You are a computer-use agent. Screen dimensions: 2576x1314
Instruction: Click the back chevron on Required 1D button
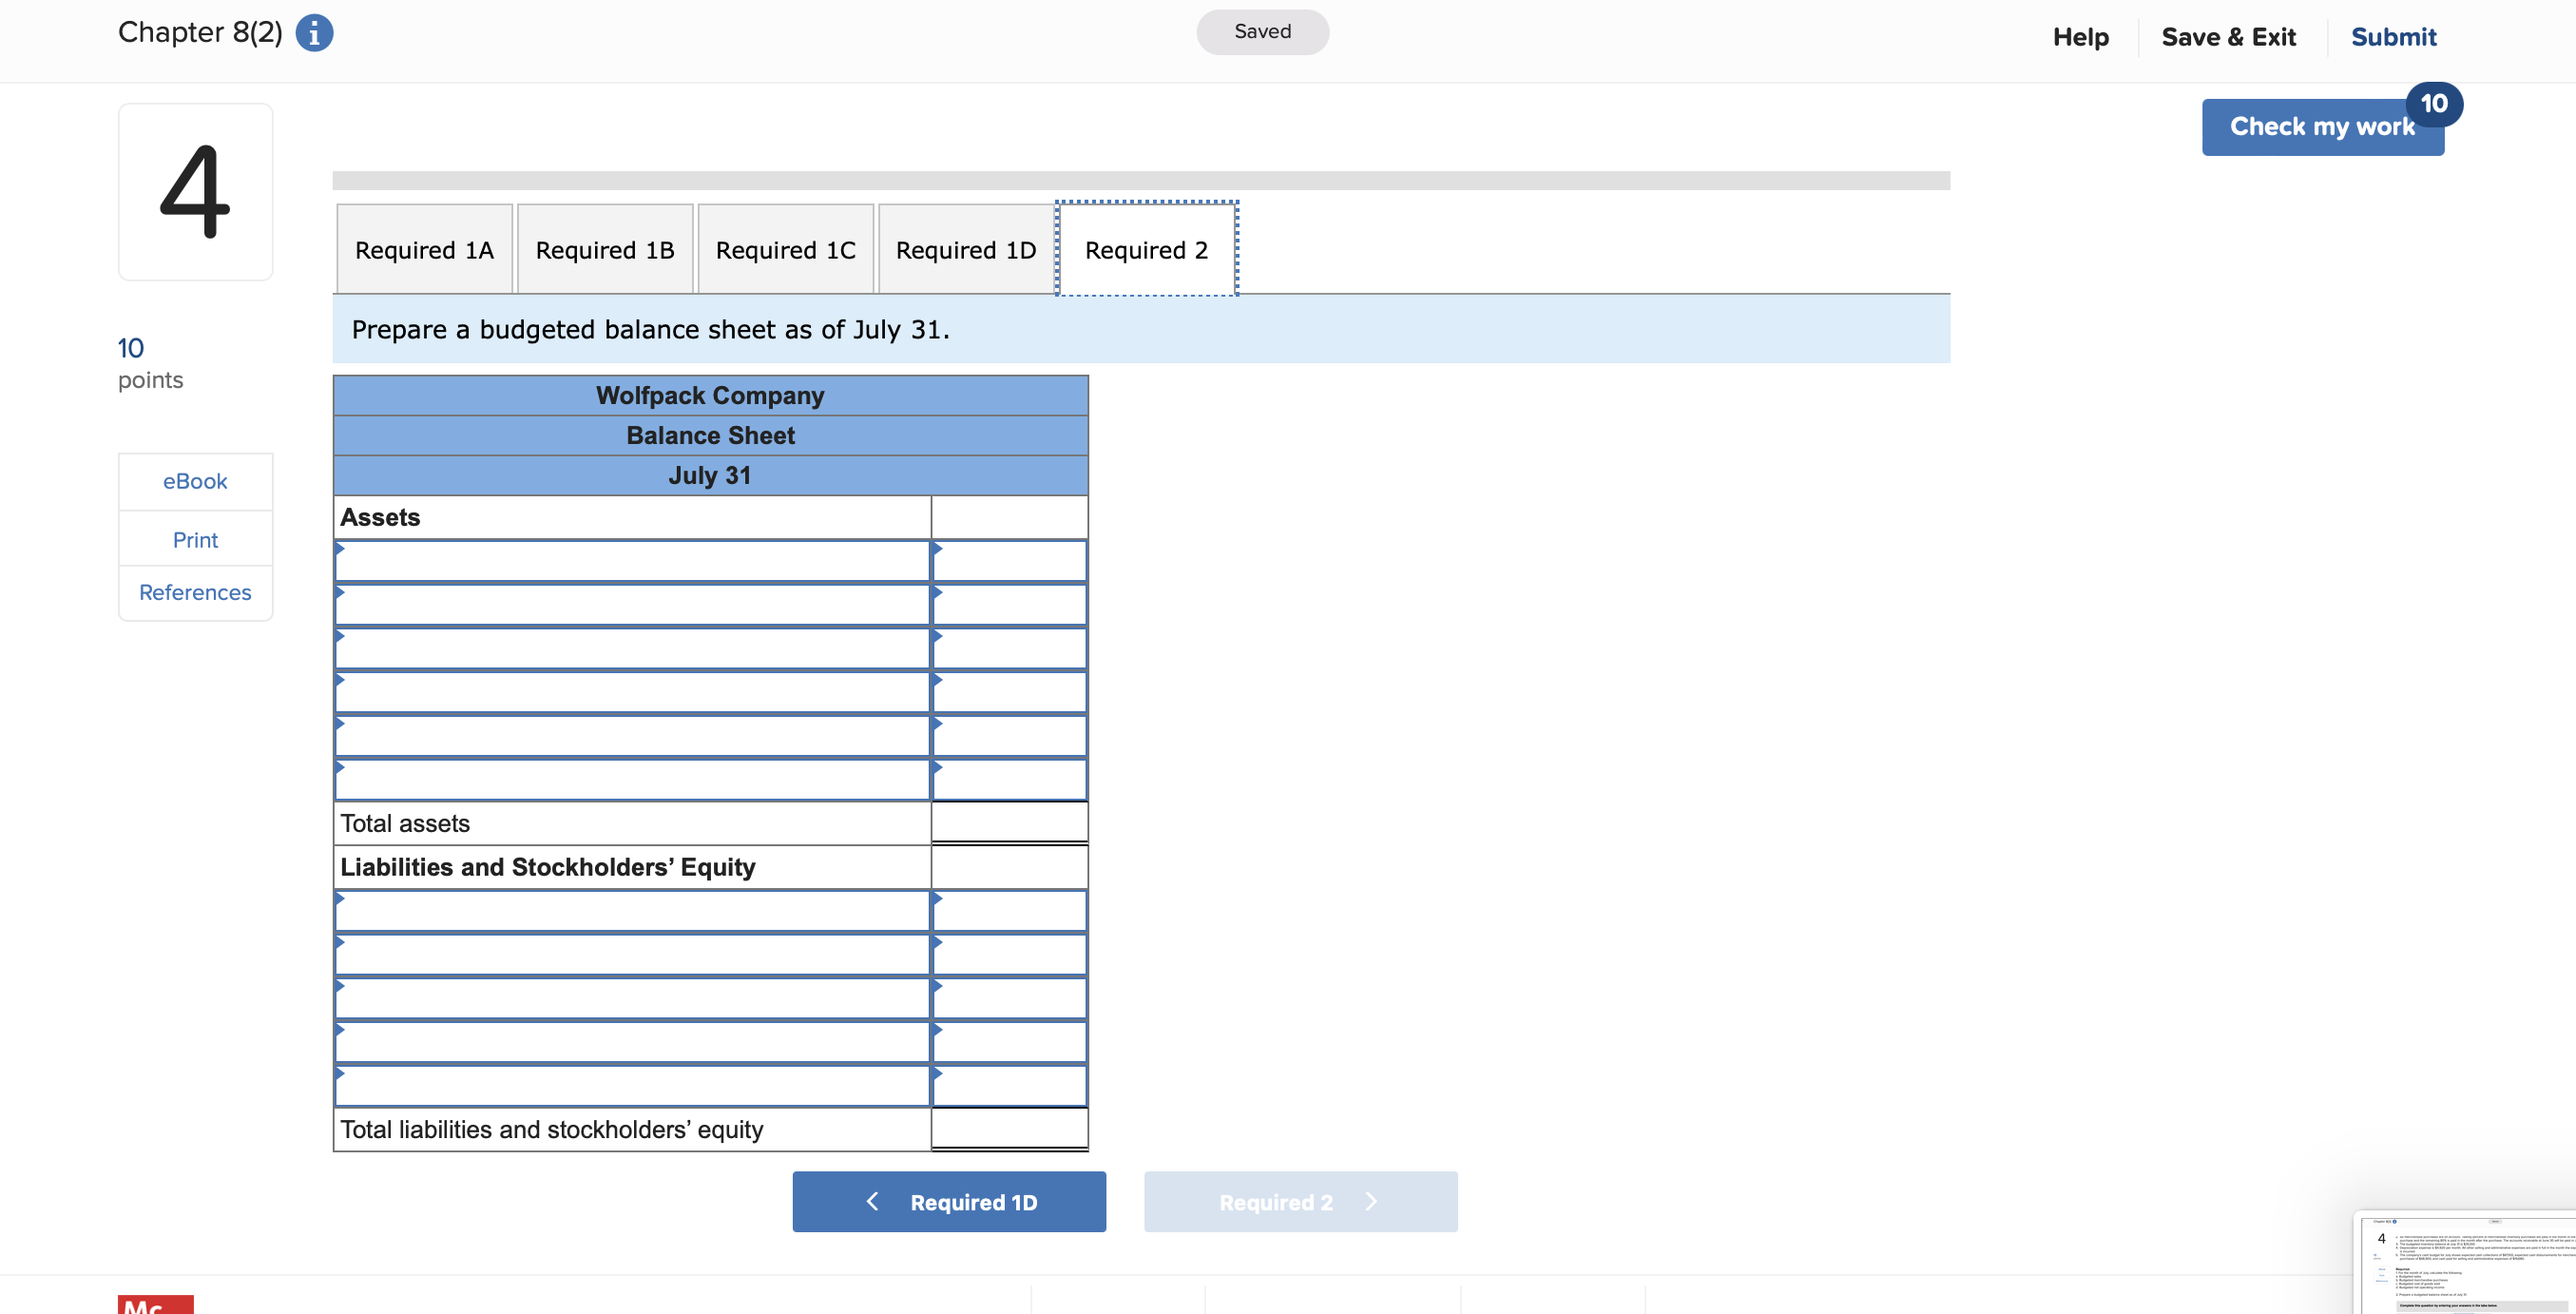(872, 1202)
